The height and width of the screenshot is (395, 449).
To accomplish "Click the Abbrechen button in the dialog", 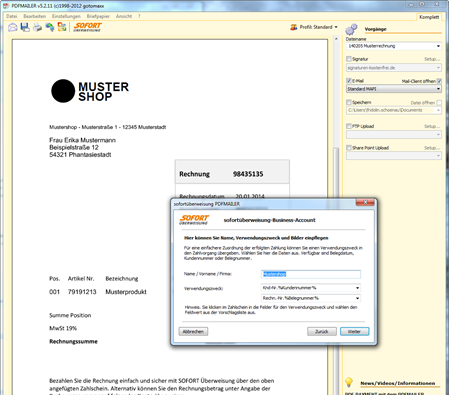I will [x=193, y=331].
